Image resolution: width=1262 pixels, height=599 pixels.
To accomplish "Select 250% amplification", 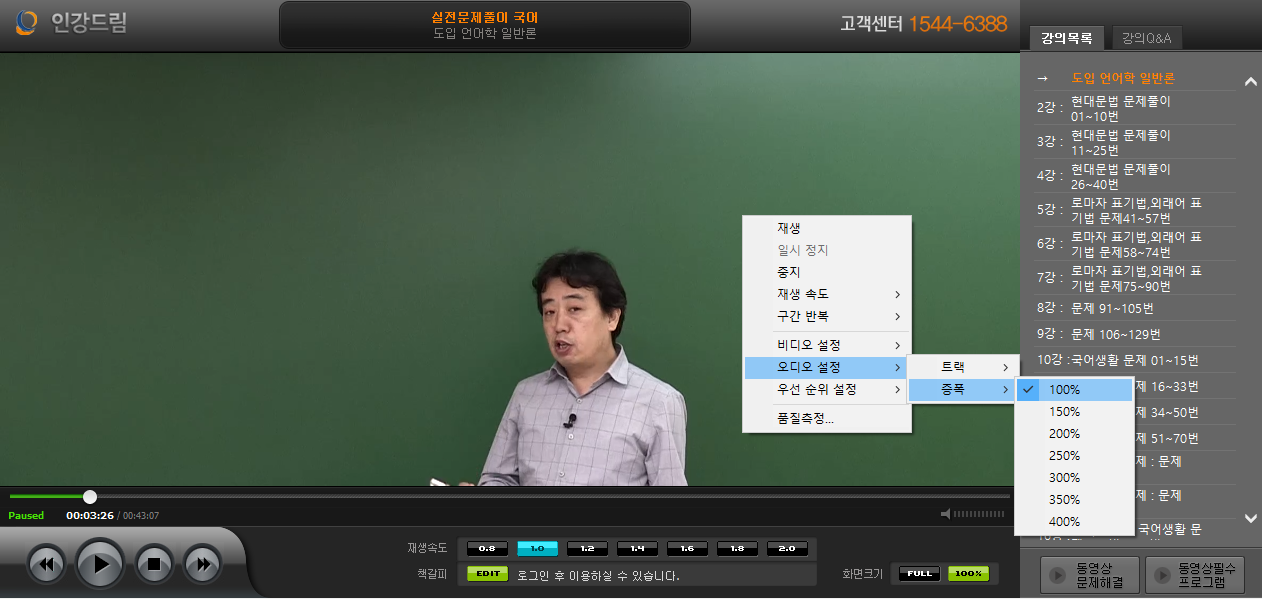I will (1075, 455).
